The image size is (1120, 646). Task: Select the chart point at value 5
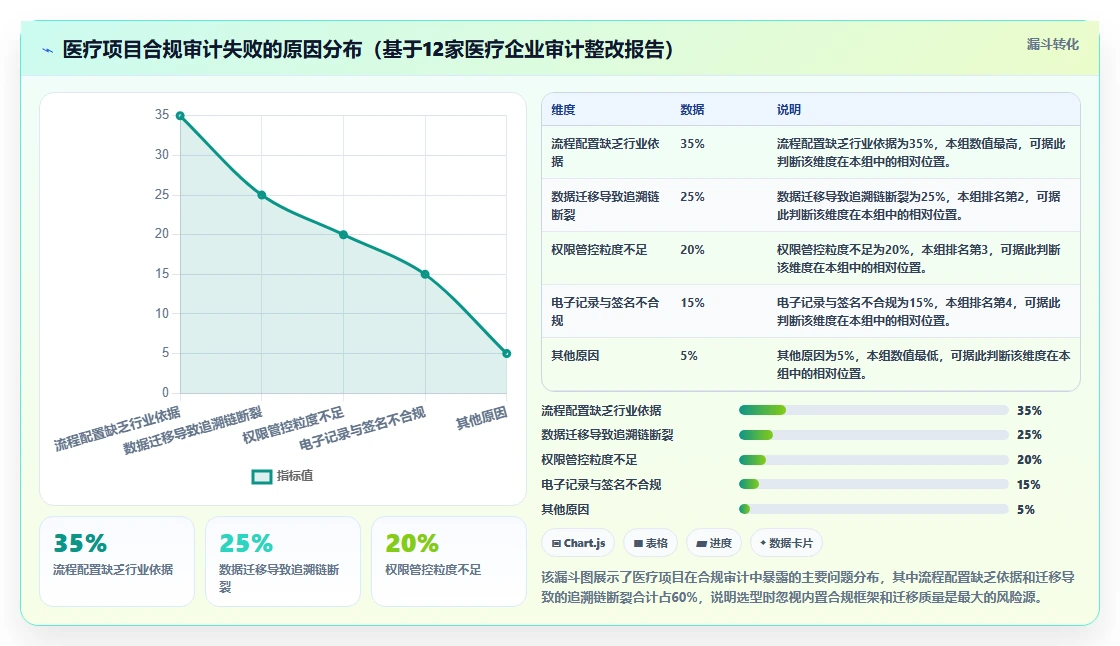pyautogui.click(x=506, y=353)
